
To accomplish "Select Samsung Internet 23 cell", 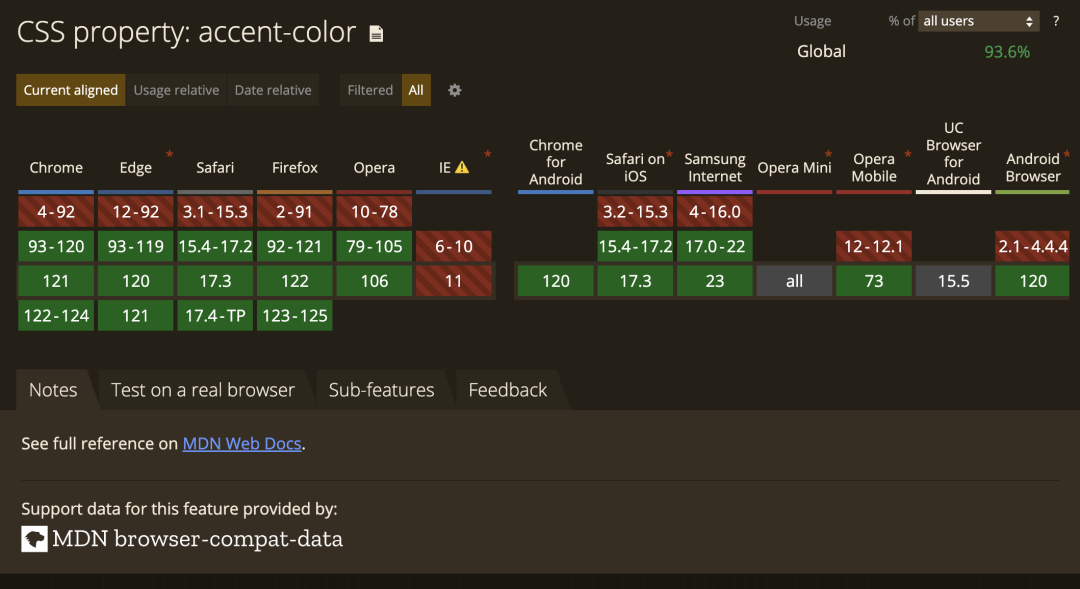I will pyautogui.click(x=715, y=281).
